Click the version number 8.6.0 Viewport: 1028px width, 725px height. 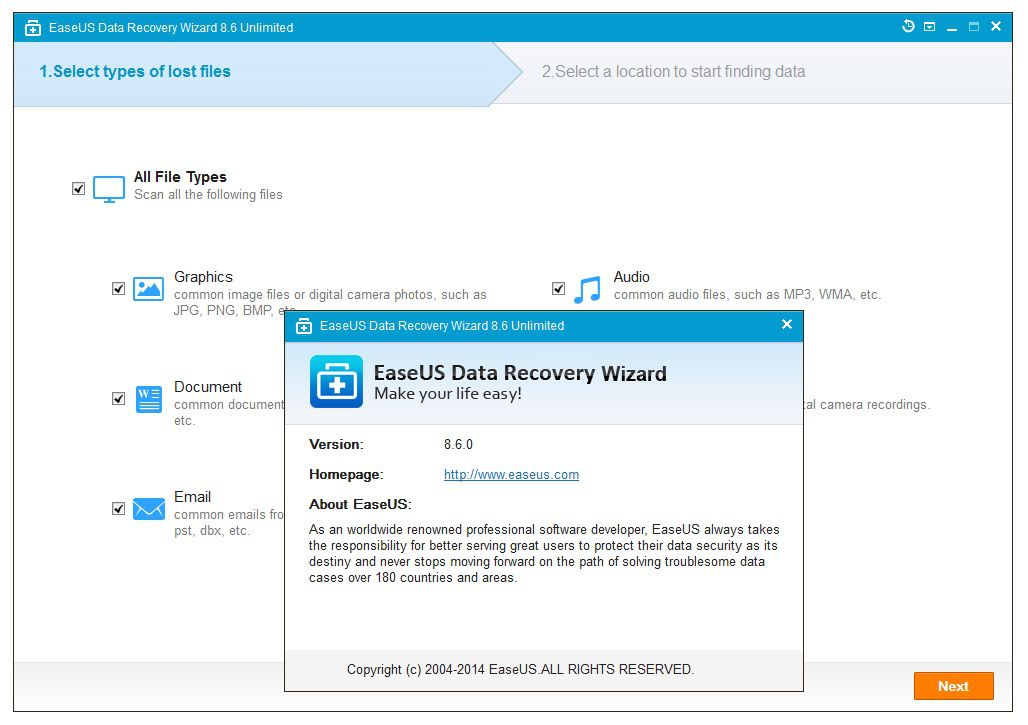(x=458, y=444)
